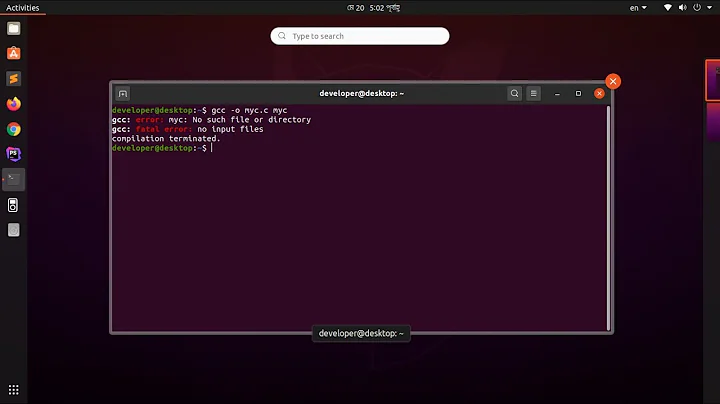
Task: Open the Files app in dock
Action: [x=14, y=28]
